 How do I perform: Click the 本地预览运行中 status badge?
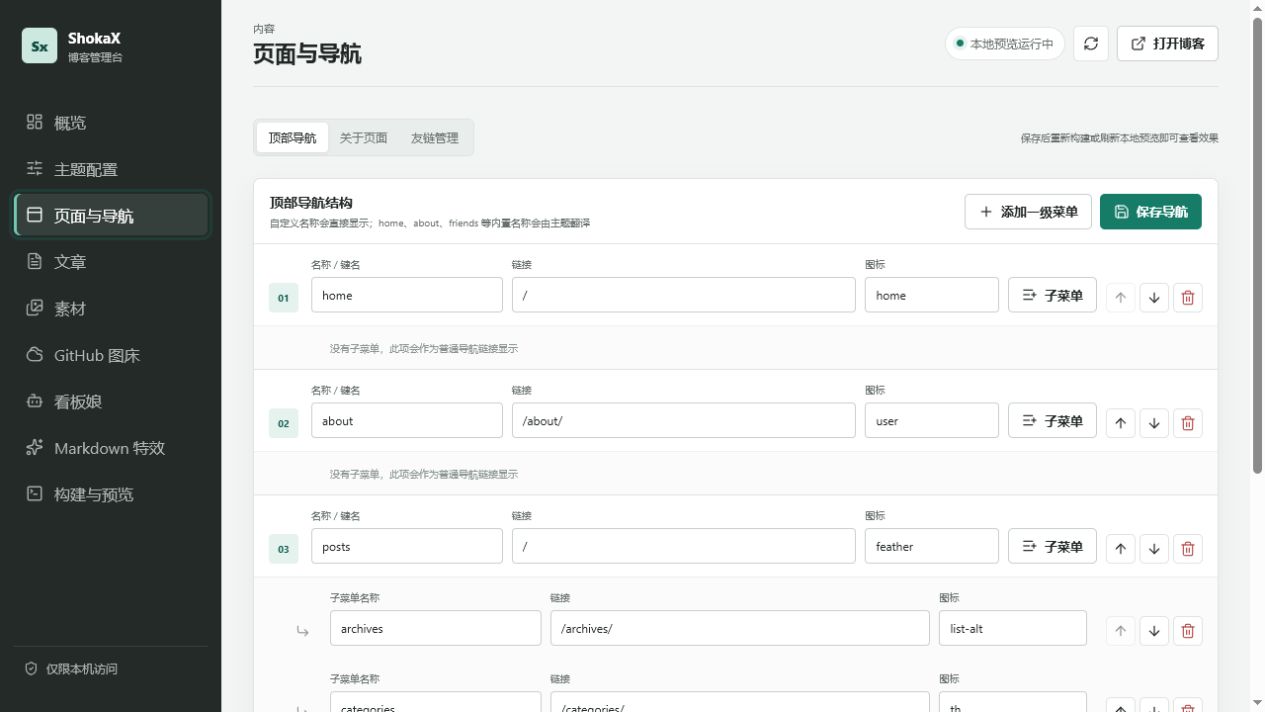1004,44
